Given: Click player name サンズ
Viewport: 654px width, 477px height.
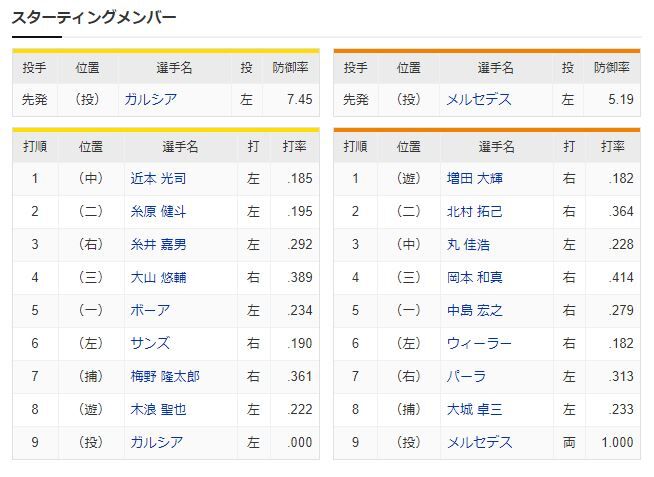Looking at the screenshot, I should (x=150, y=344).
